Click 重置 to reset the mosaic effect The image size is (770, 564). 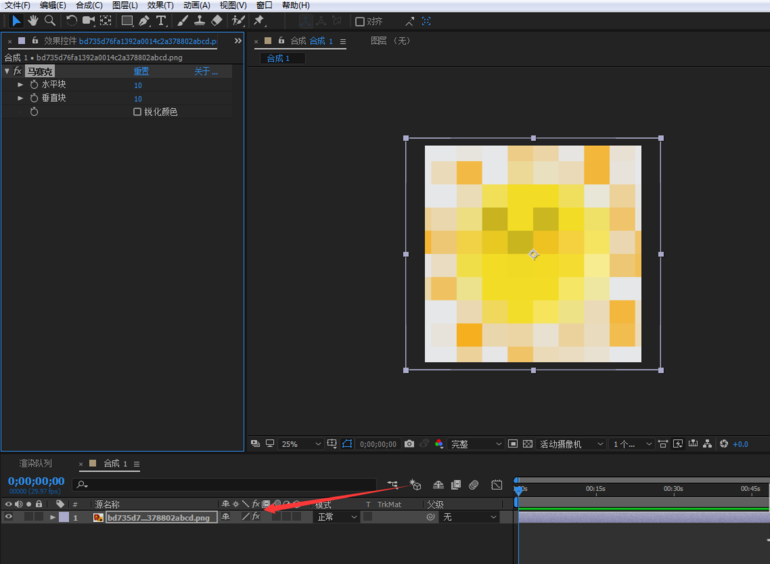(141, 72)
